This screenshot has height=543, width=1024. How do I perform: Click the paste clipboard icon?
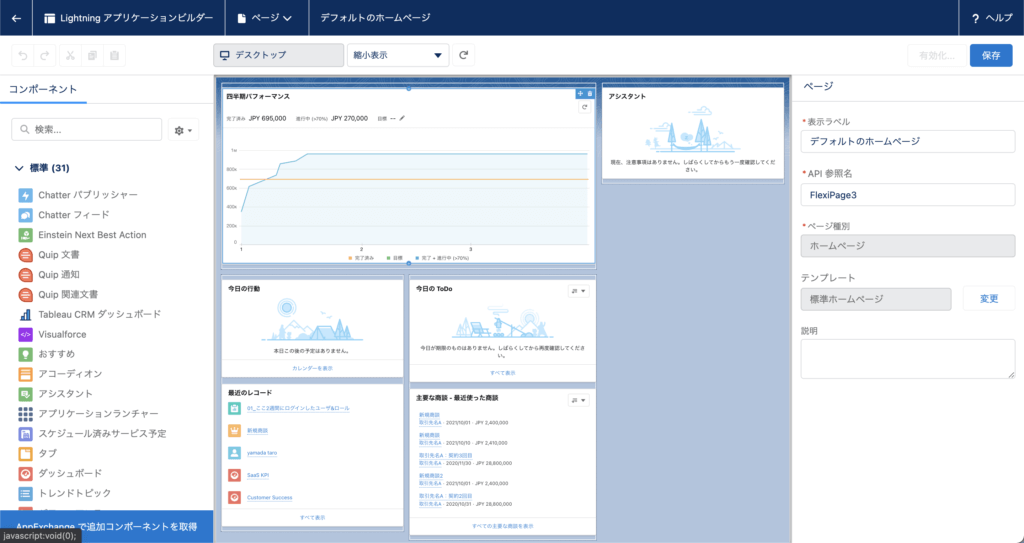(115, 55)
